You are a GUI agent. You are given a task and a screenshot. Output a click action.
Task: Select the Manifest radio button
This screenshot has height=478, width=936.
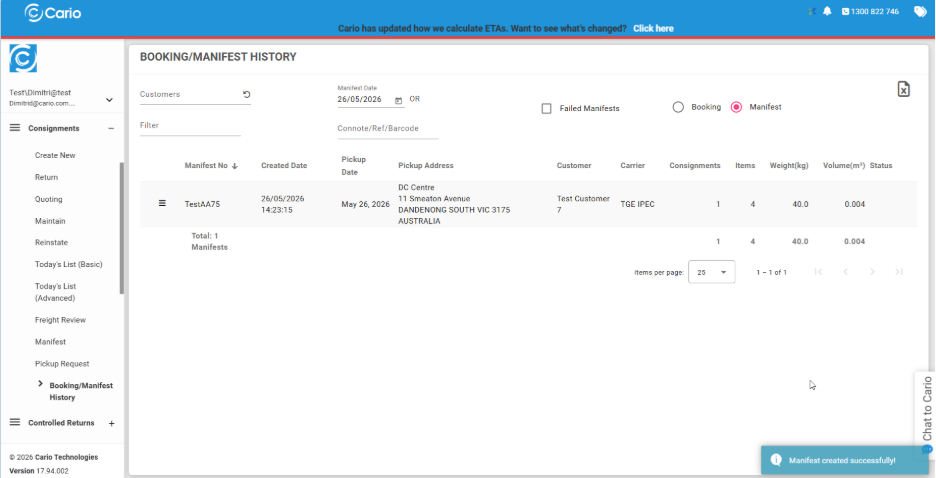tap(737, 107)
